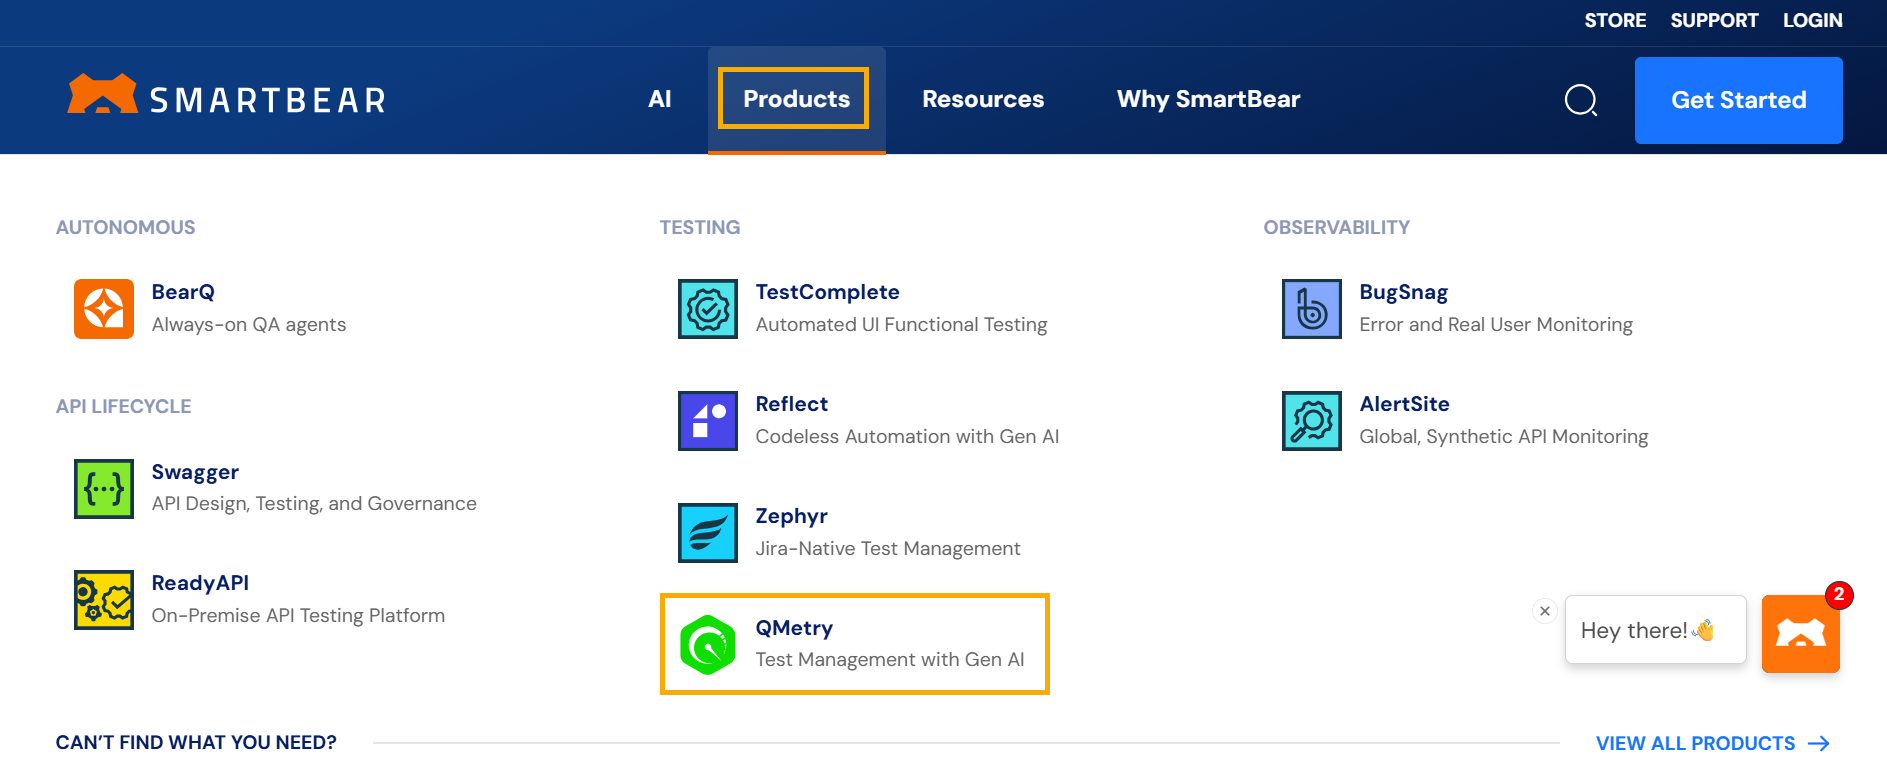Click the SmartBear logo
The image size is (1887, 784).
pos(226,96)
